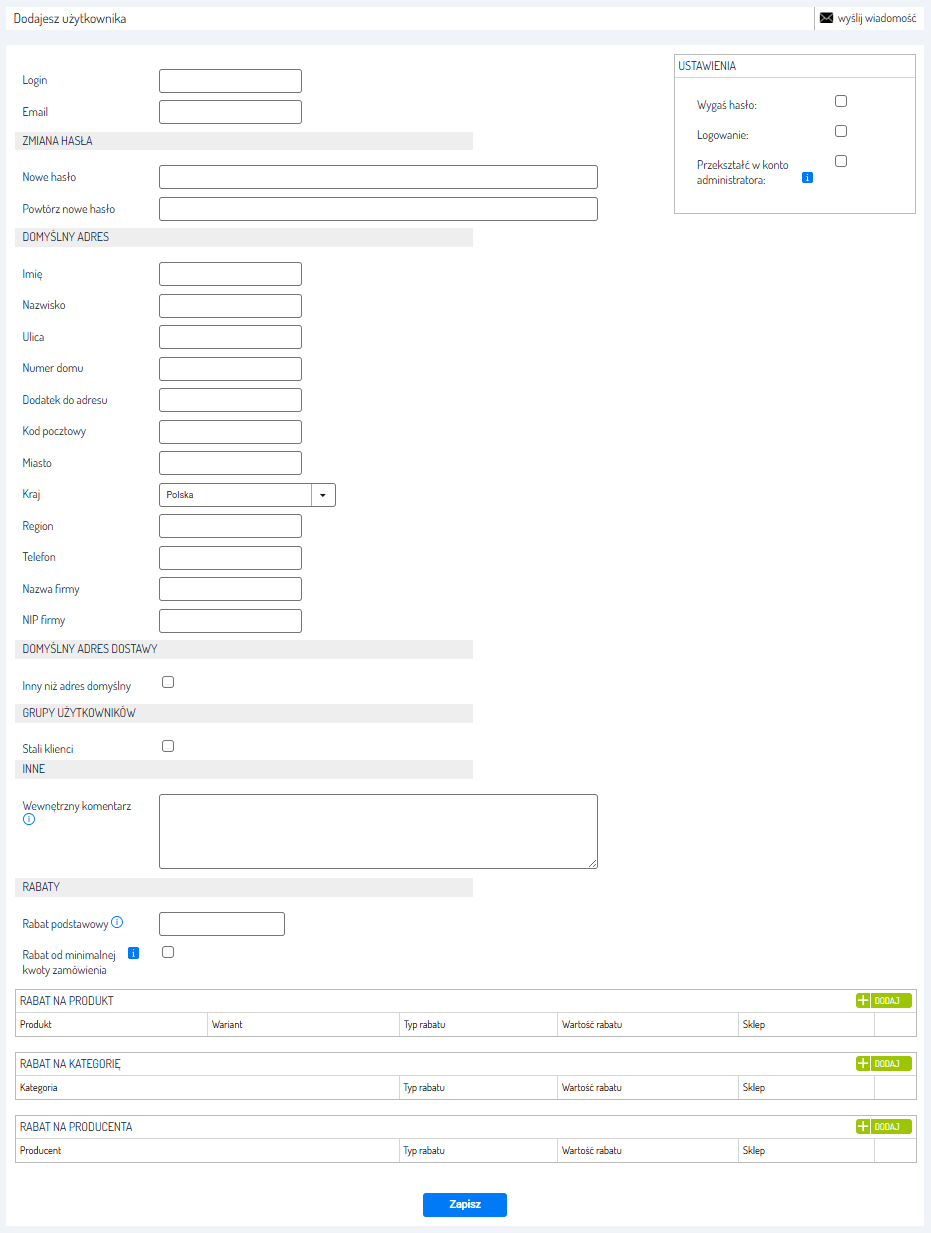Click the plus icon in Rabat na producenta
Image resolution: width=931 pixels, height=1233 pixels.
coord(863,1126)
